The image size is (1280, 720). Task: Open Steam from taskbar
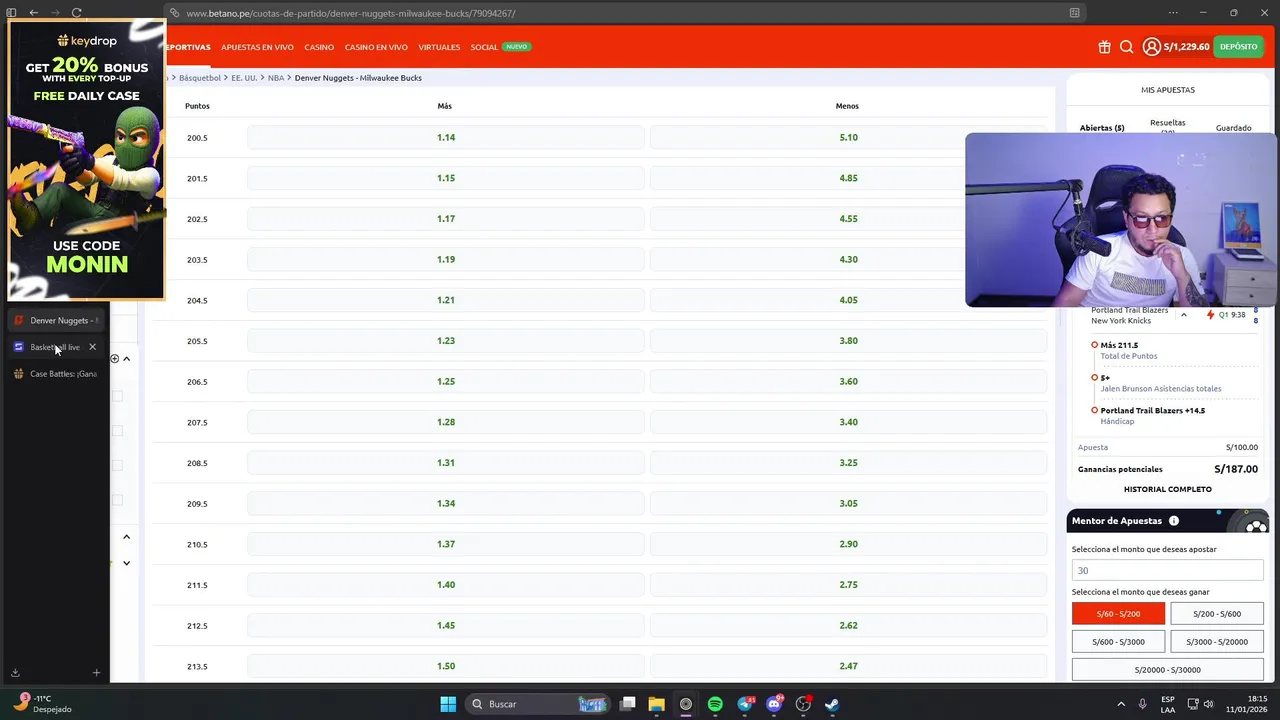click(x=832, y=704)
